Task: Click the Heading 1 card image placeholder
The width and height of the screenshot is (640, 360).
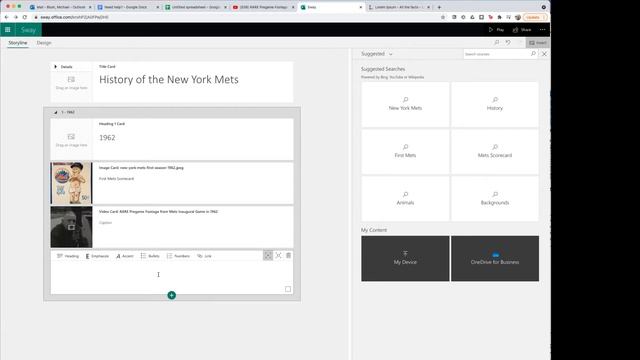Action: point(71,140)
